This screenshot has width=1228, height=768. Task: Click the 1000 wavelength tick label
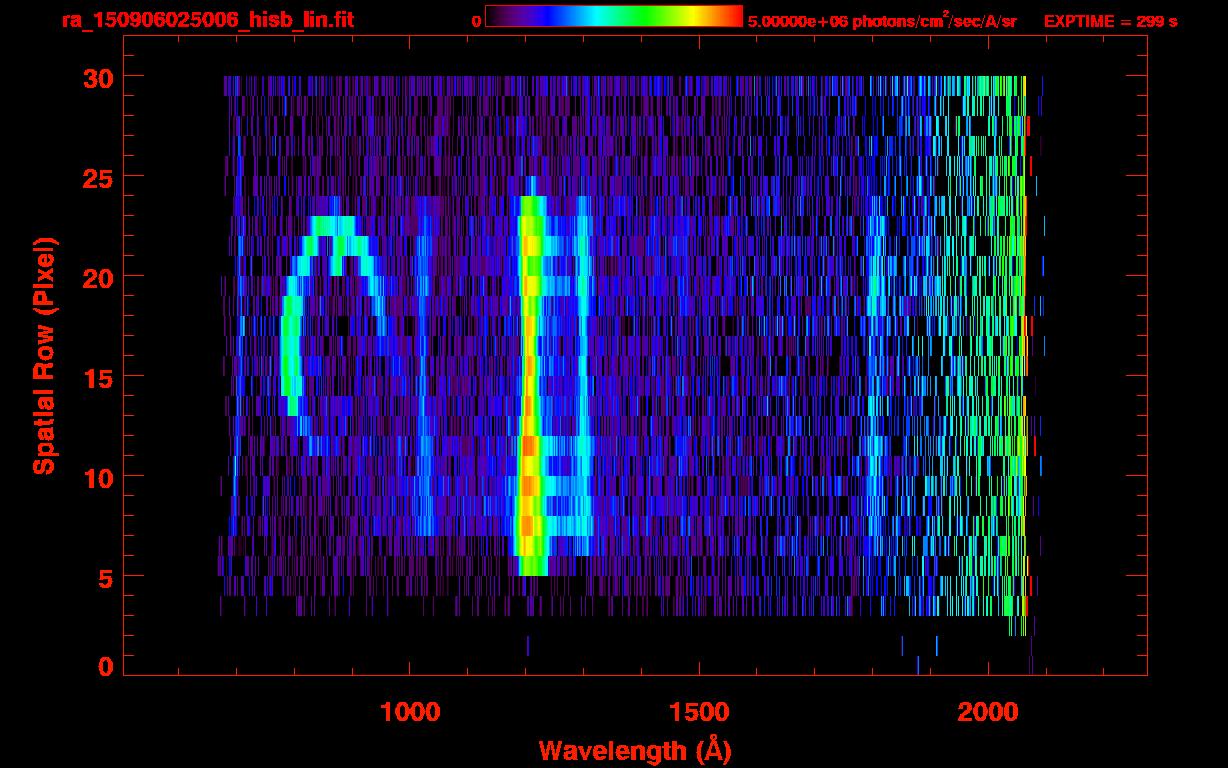[410, 712]
